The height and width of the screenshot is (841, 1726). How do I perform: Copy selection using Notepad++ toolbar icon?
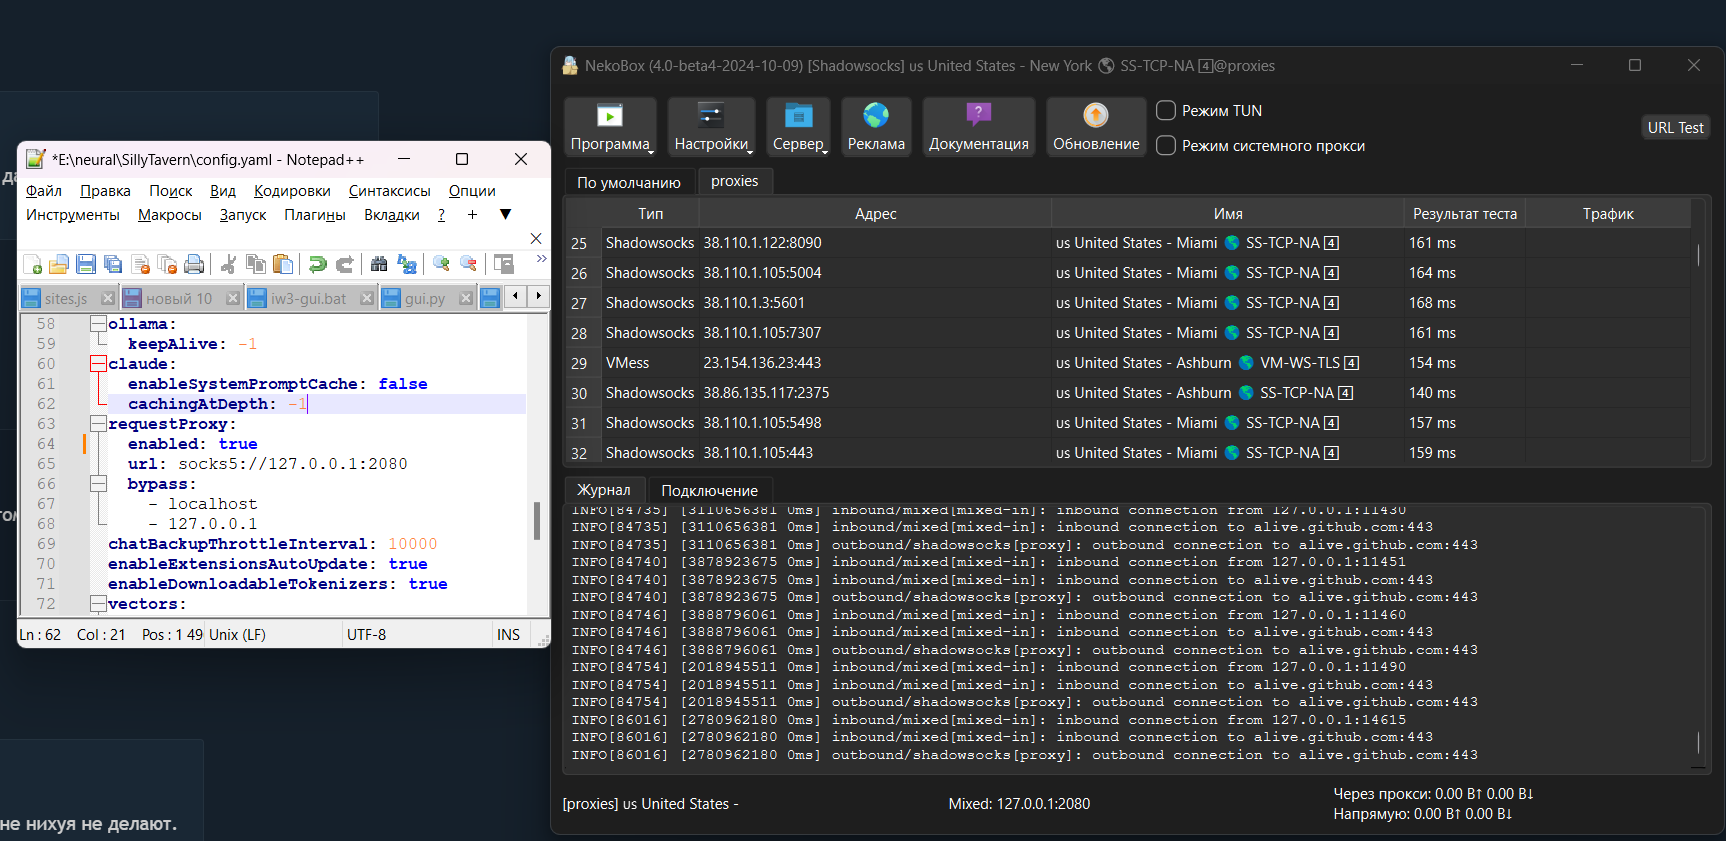(256, 264)
